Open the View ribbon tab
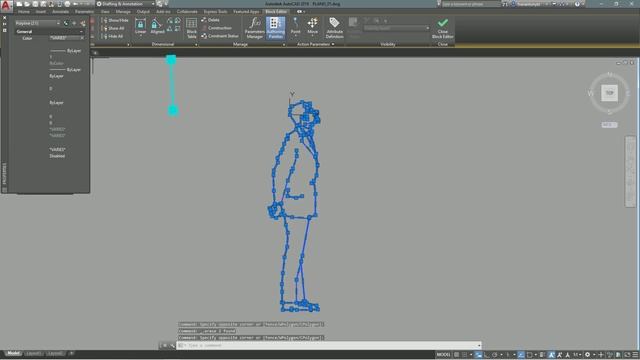 click(105, 12)
